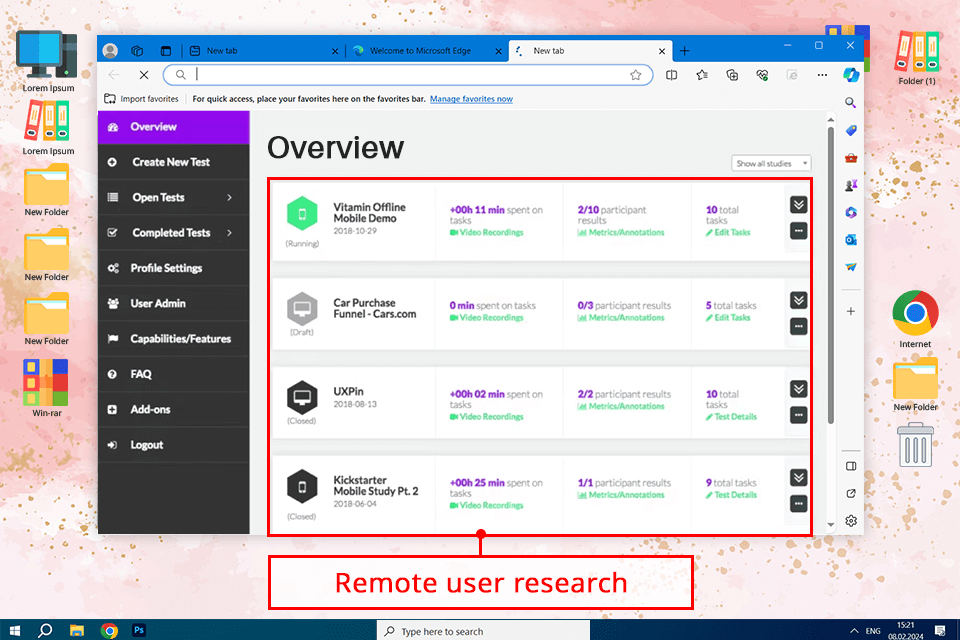Click Create New Test in sidebar

[x=173, y=162]
